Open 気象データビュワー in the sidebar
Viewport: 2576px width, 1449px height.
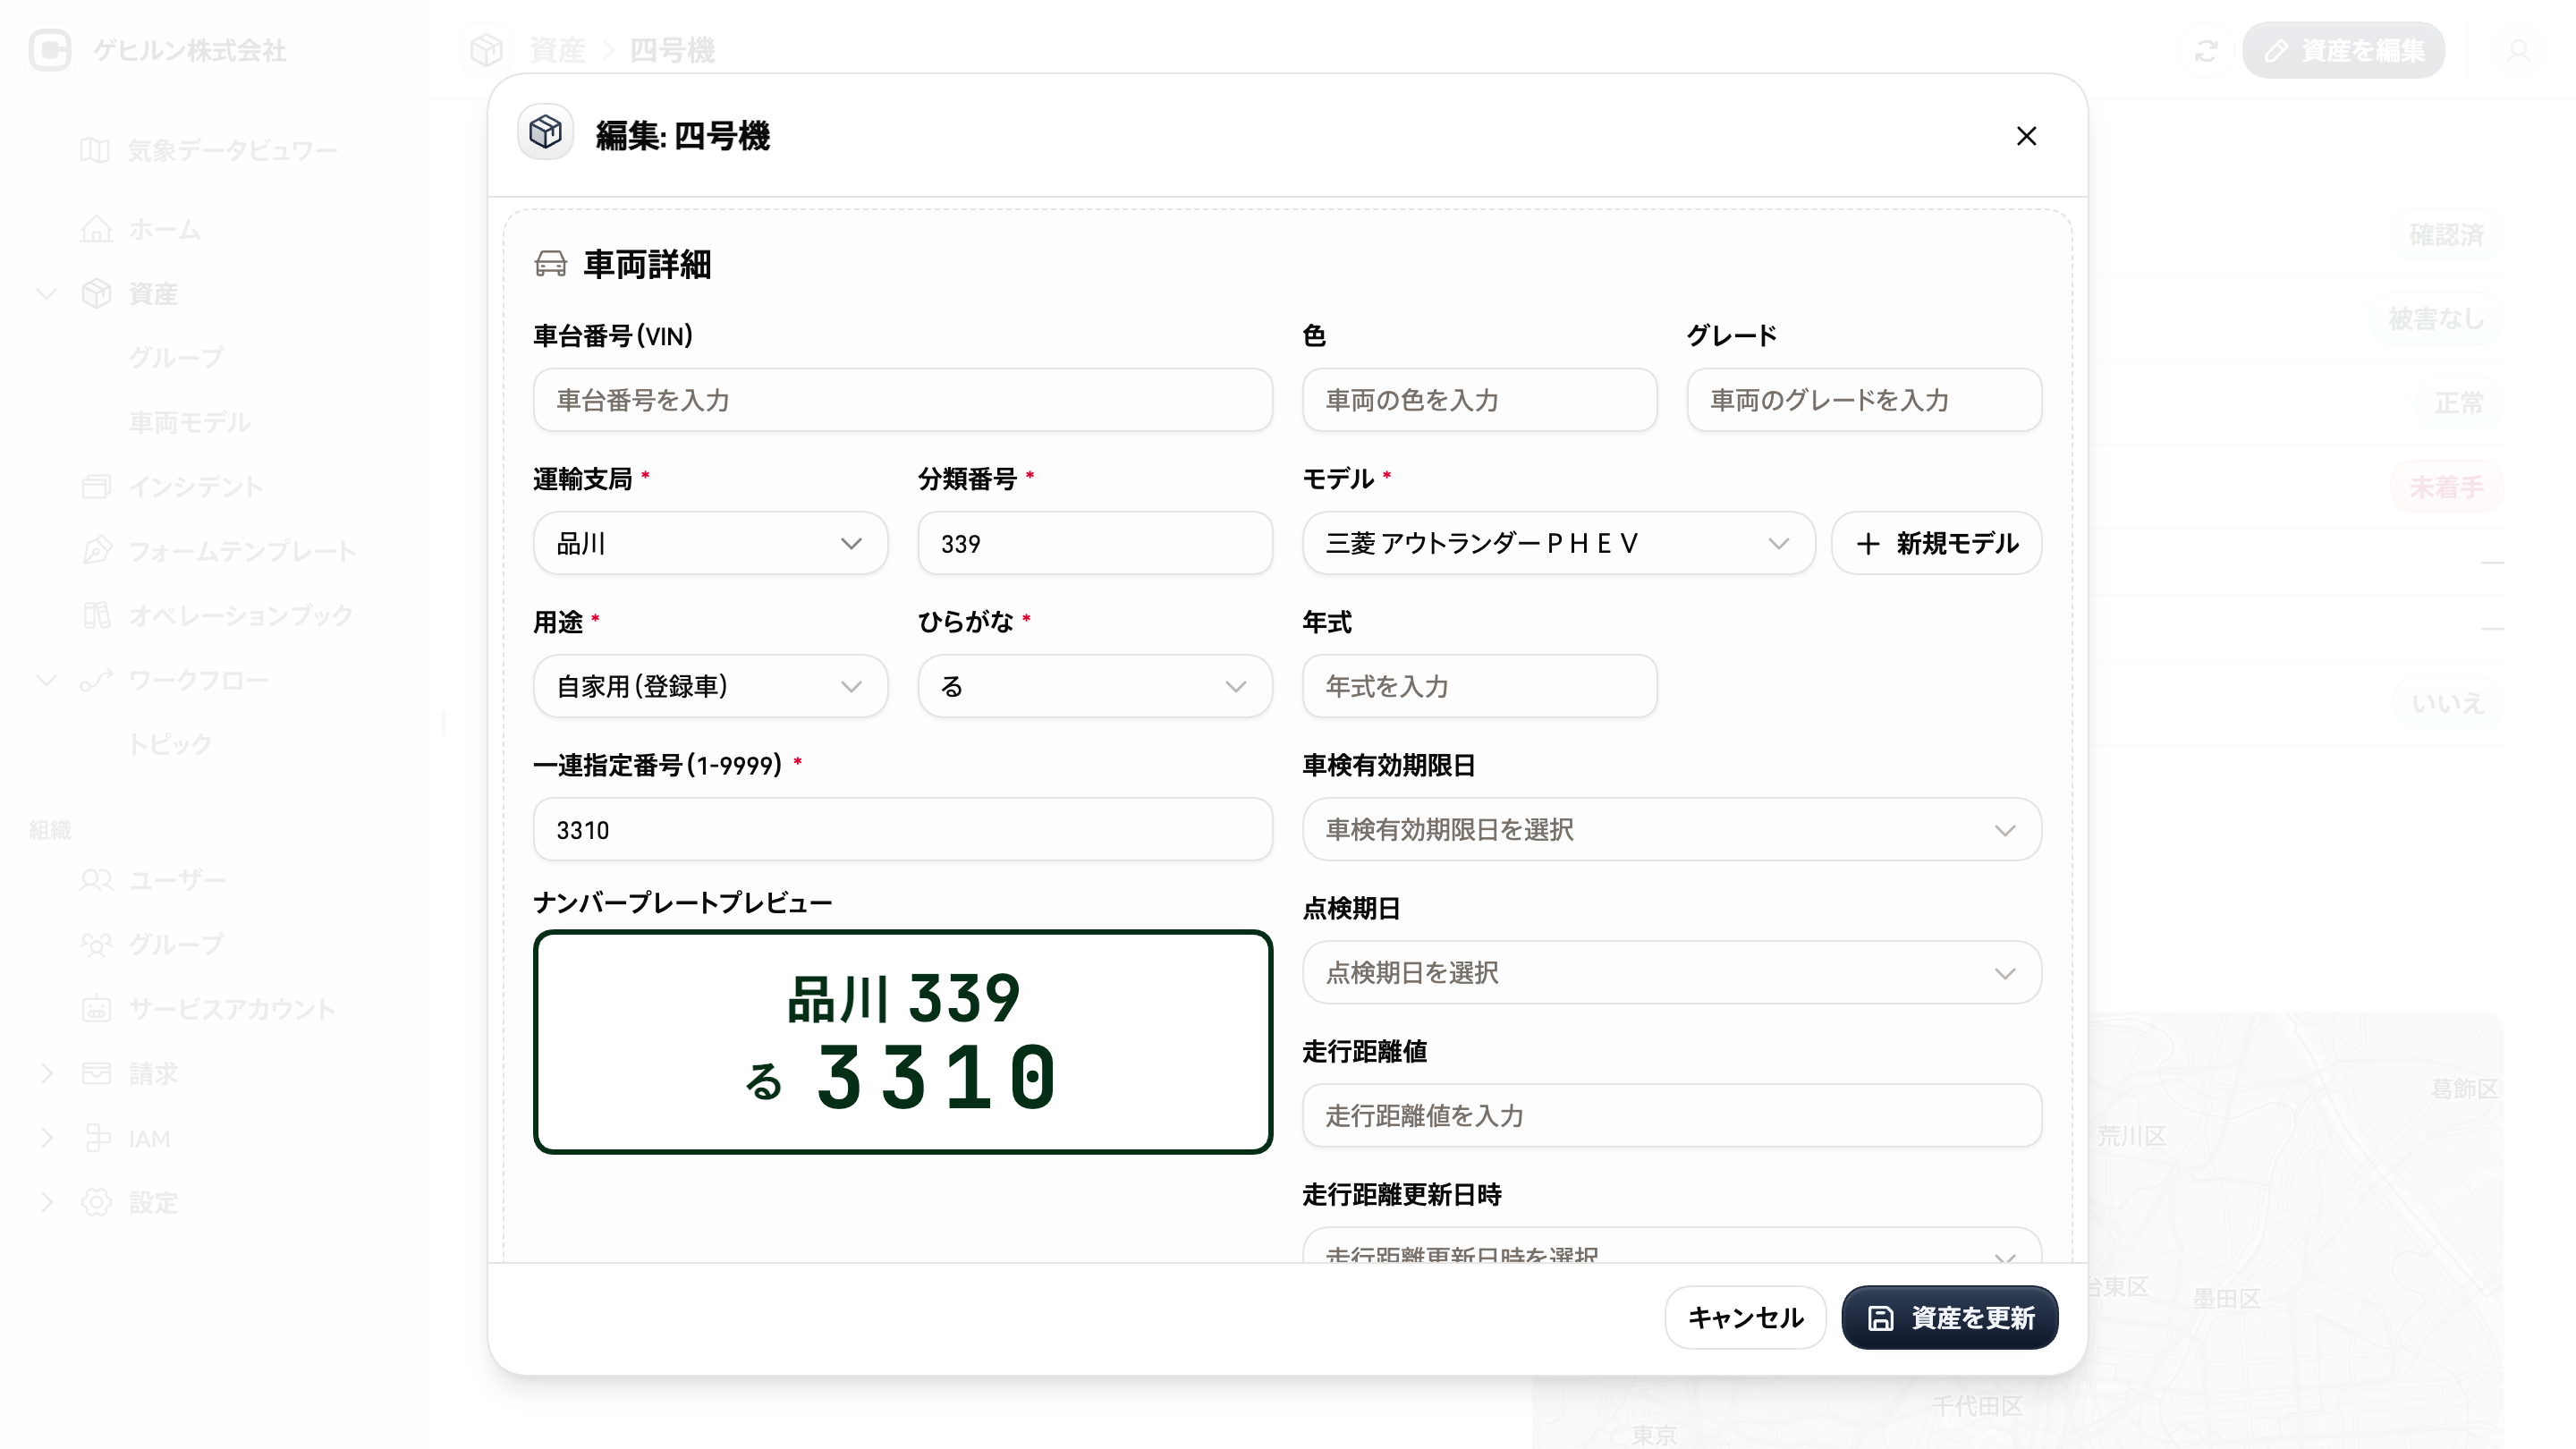point(232,150)
